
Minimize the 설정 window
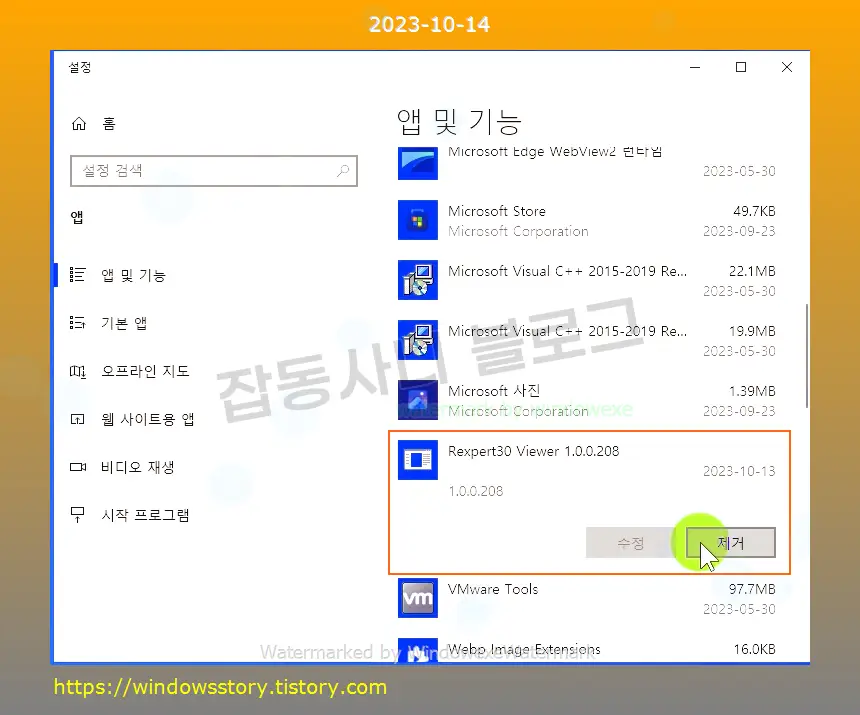click(695, 67)
